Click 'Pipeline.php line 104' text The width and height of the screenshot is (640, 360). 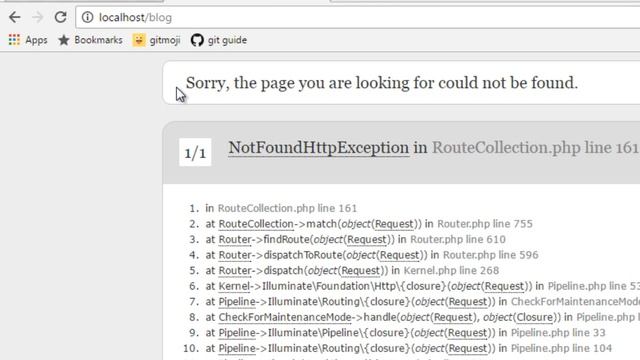click(562, 348)
